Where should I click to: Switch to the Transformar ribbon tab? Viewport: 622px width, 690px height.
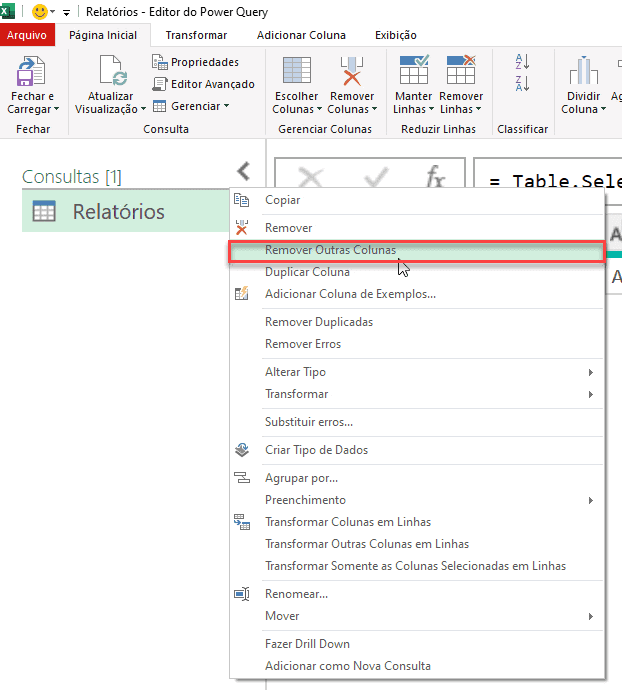coord(196,35)
